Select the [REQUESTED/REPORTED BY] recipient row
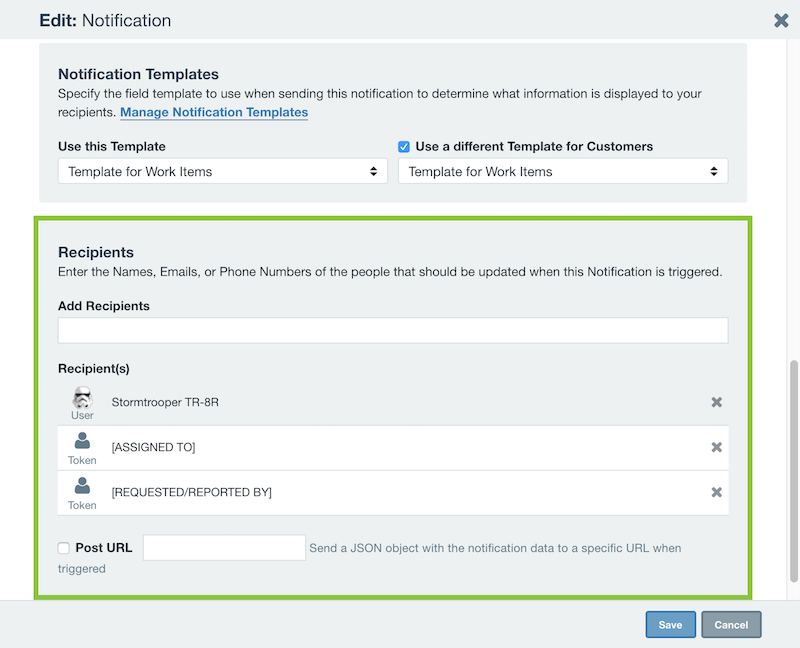The width and height of the screenshot is (800, 648). click(x=393, y=492)
